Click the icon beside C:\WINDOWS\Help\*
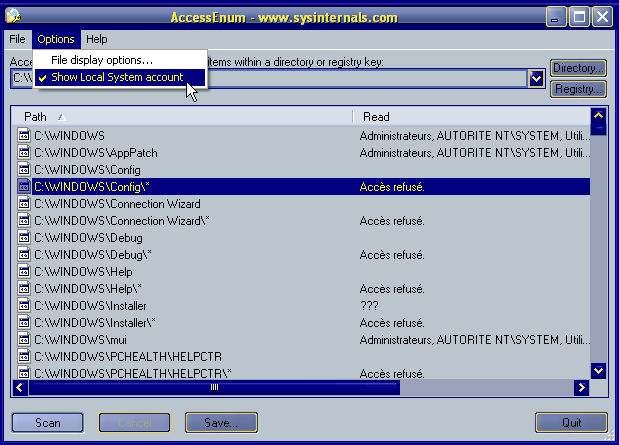 point(24,288)
